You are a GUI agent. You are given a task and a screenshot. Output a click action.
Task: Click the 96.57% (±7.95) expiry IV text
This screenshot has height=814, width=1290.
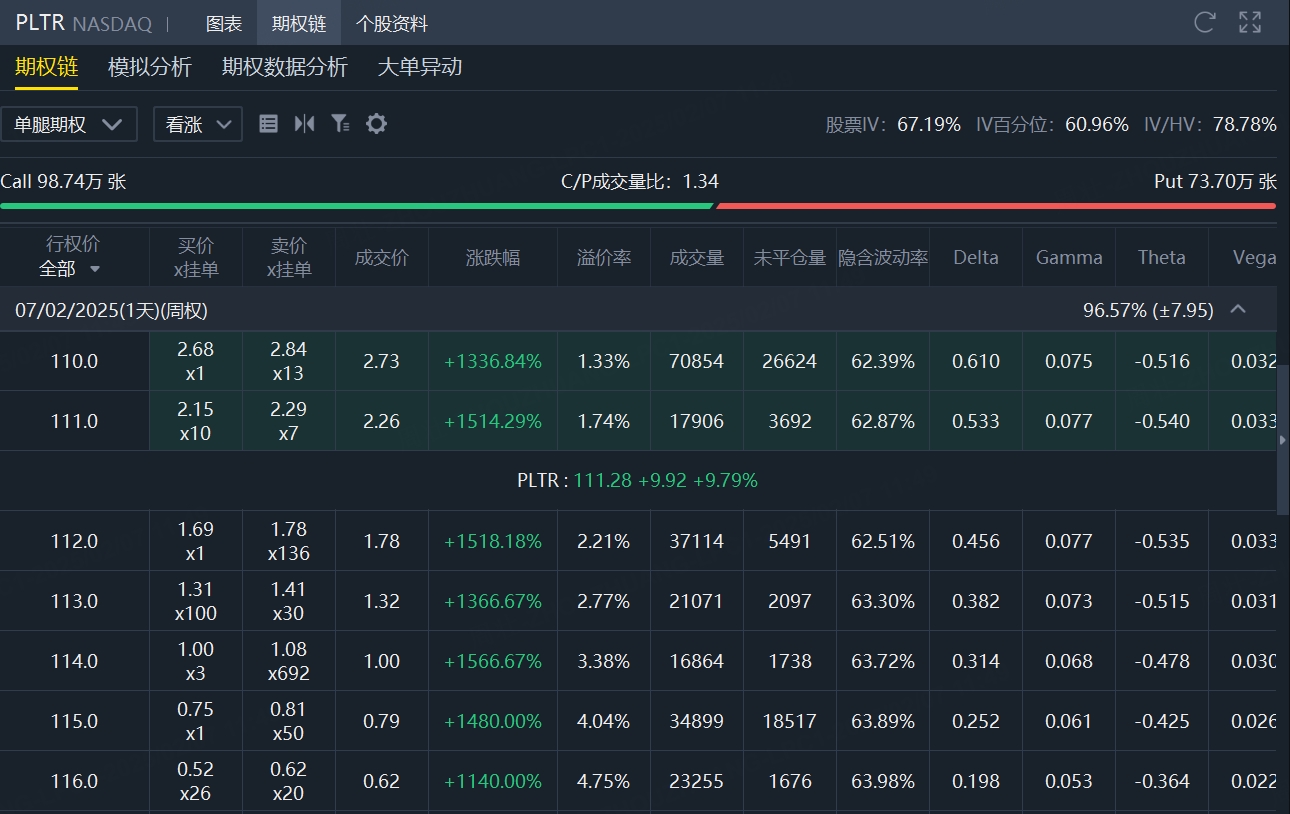click(1148, 310)
